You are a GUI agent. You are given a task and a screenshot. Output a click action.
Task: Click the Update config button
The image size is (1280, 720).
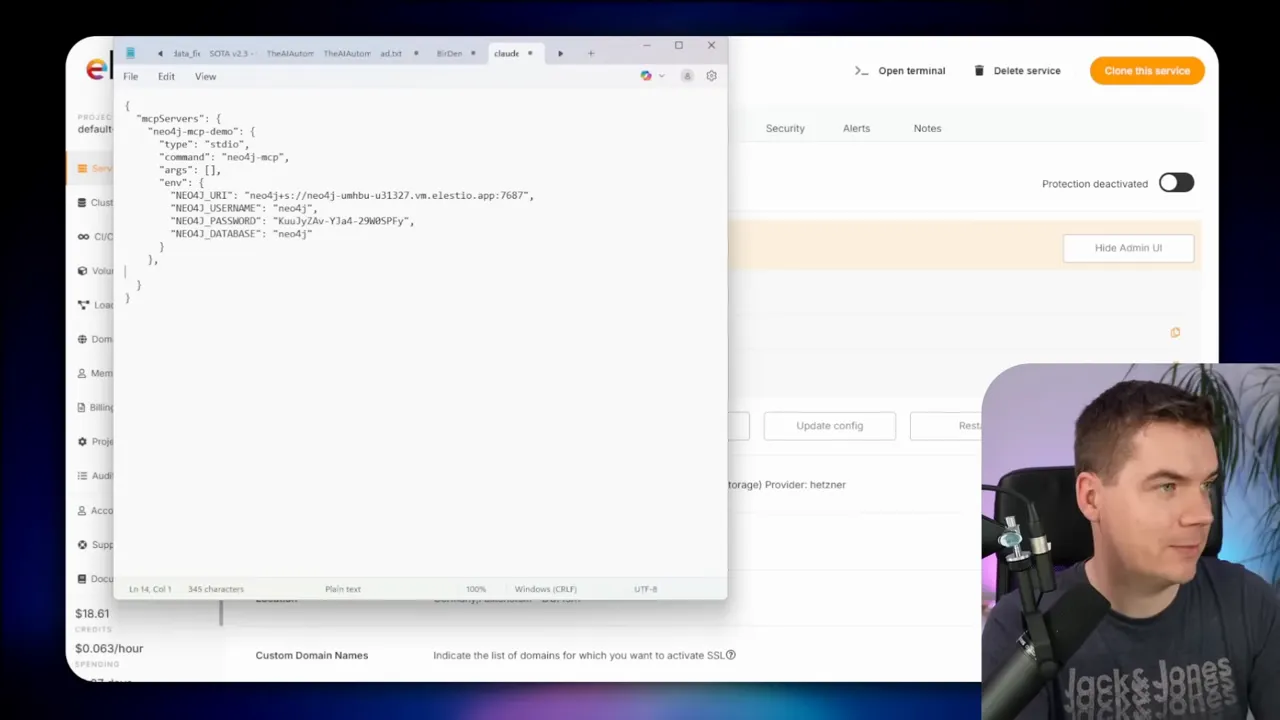(829, 425)
